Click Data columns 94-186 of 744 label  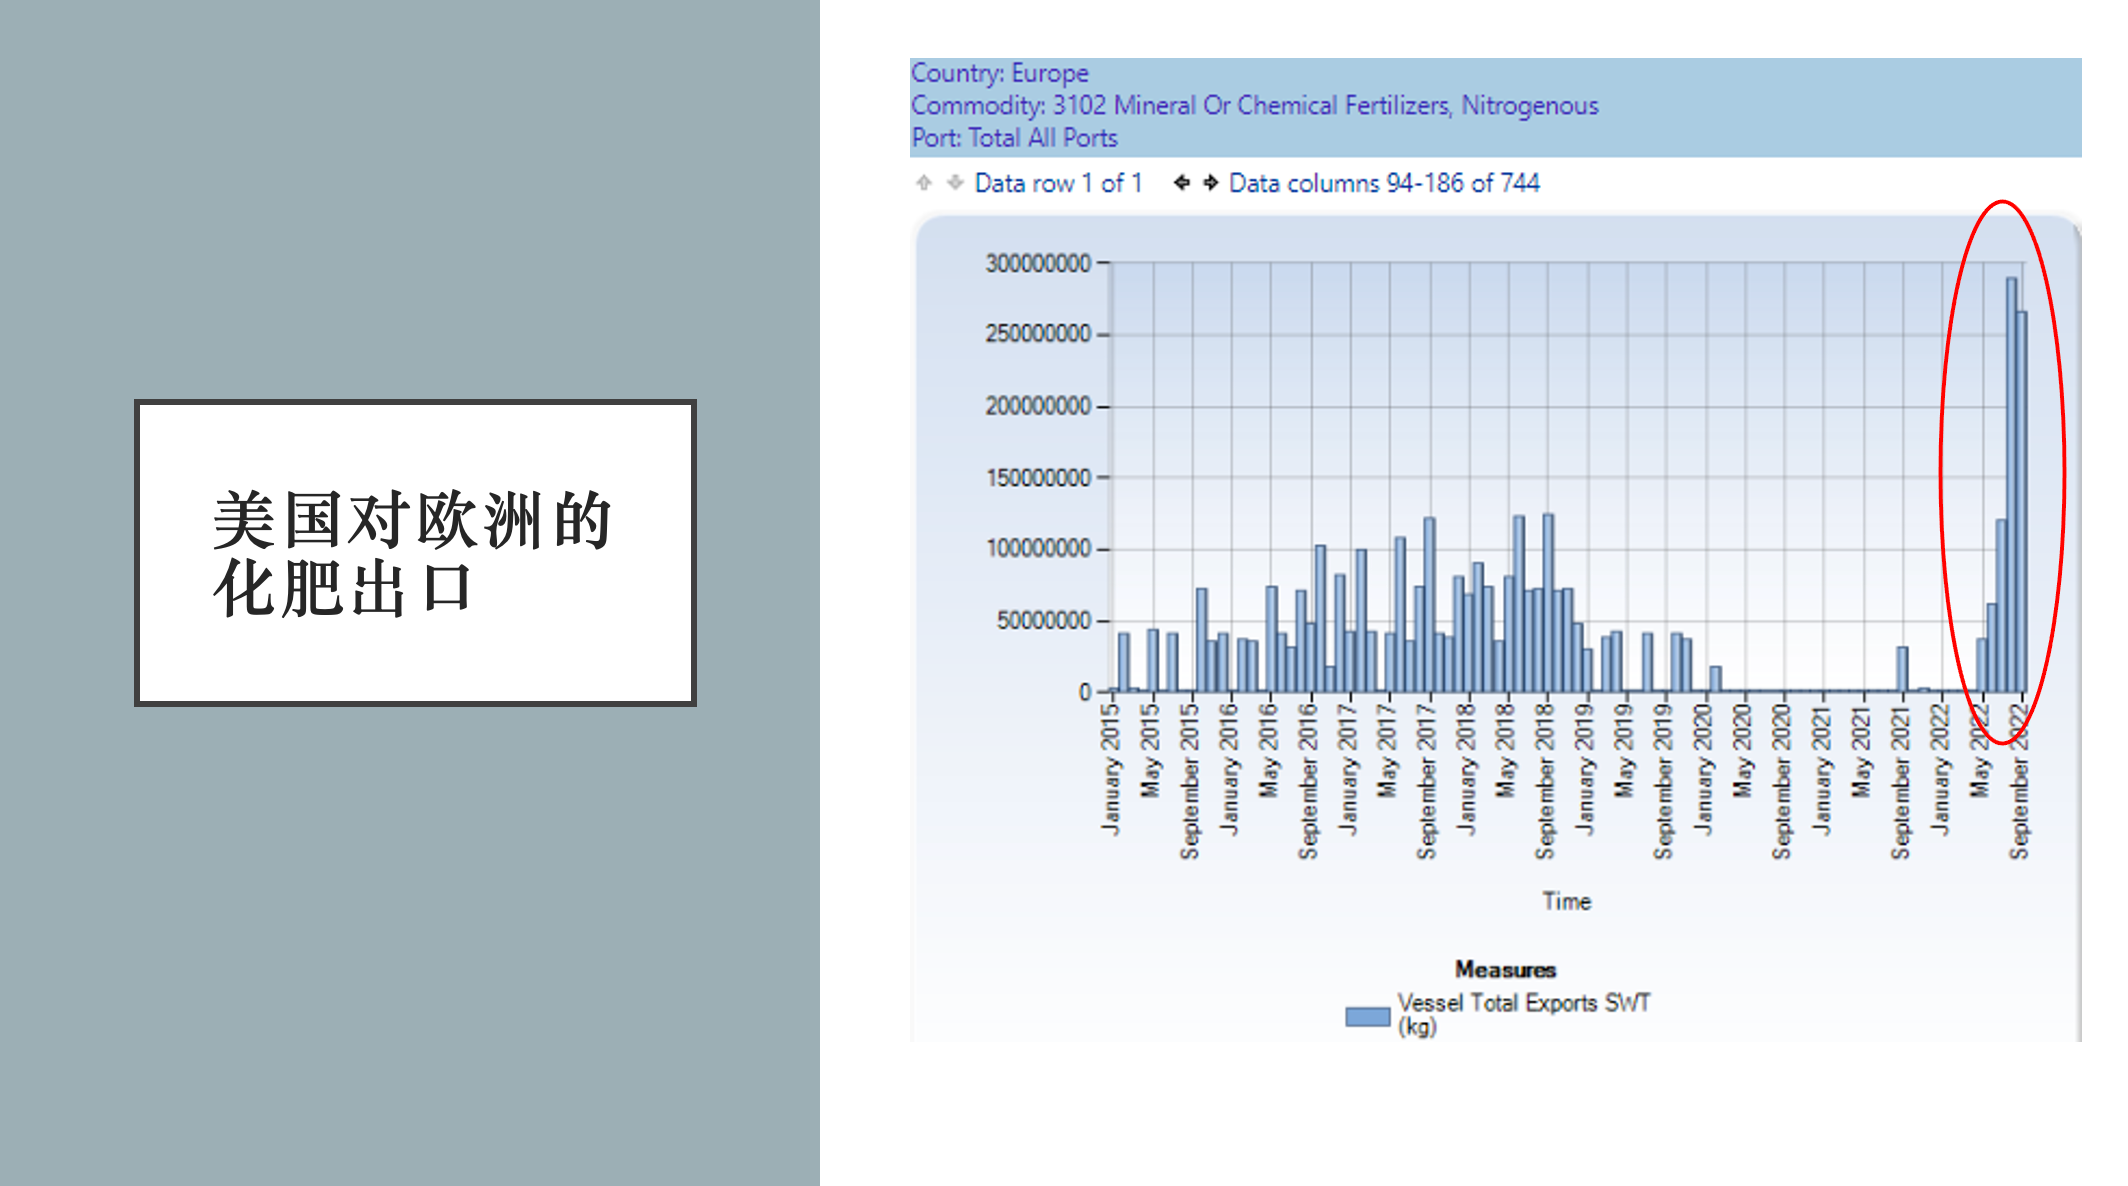point(1384,183)
